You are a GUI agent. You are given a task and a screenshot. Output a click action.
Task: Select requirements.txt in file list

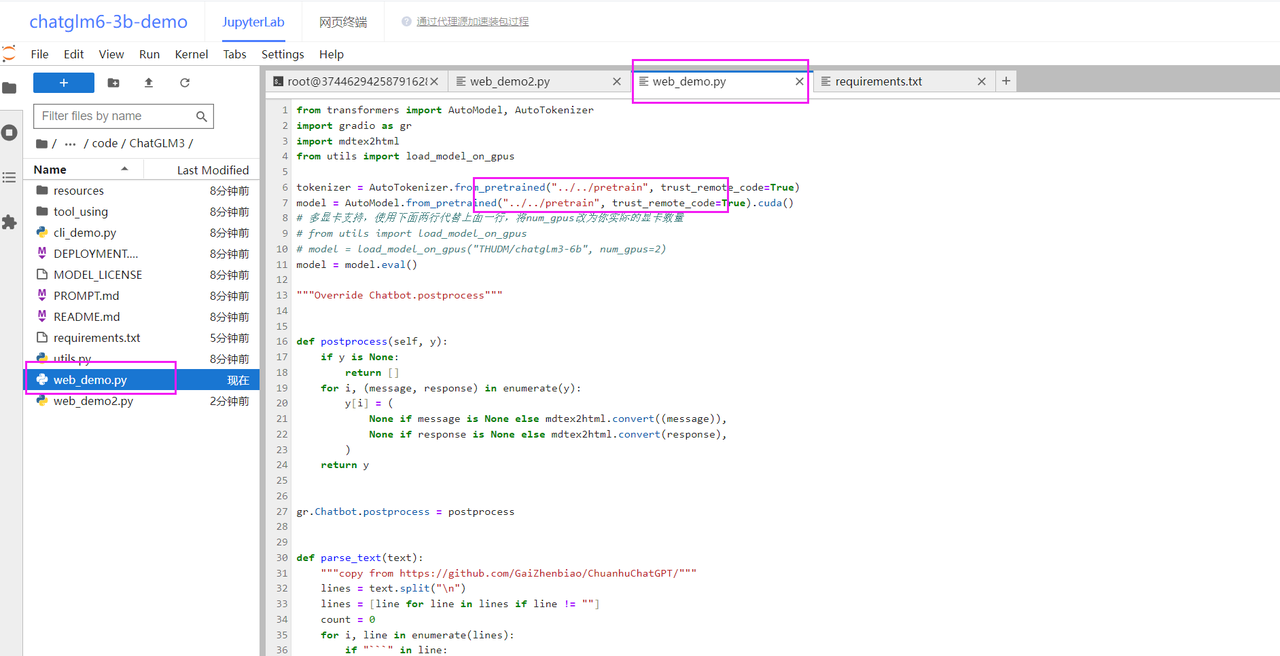(141, 338)
